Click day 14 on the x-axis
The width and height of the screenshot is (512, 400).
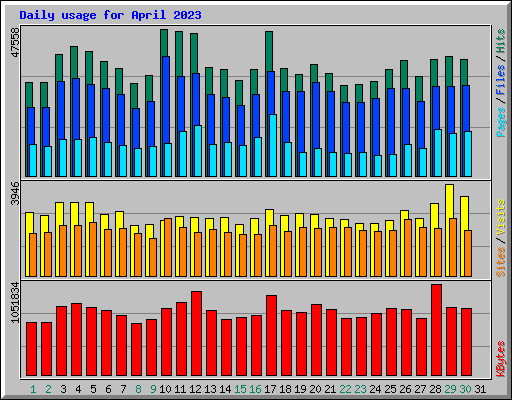click(x=225, y=389)
